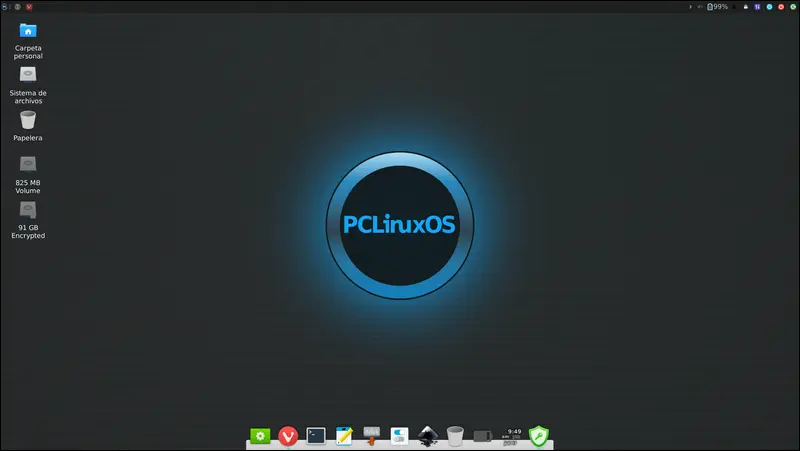Open the 825 MB Volume drive icon
This screenshot has width=800, height=451.
28,164
